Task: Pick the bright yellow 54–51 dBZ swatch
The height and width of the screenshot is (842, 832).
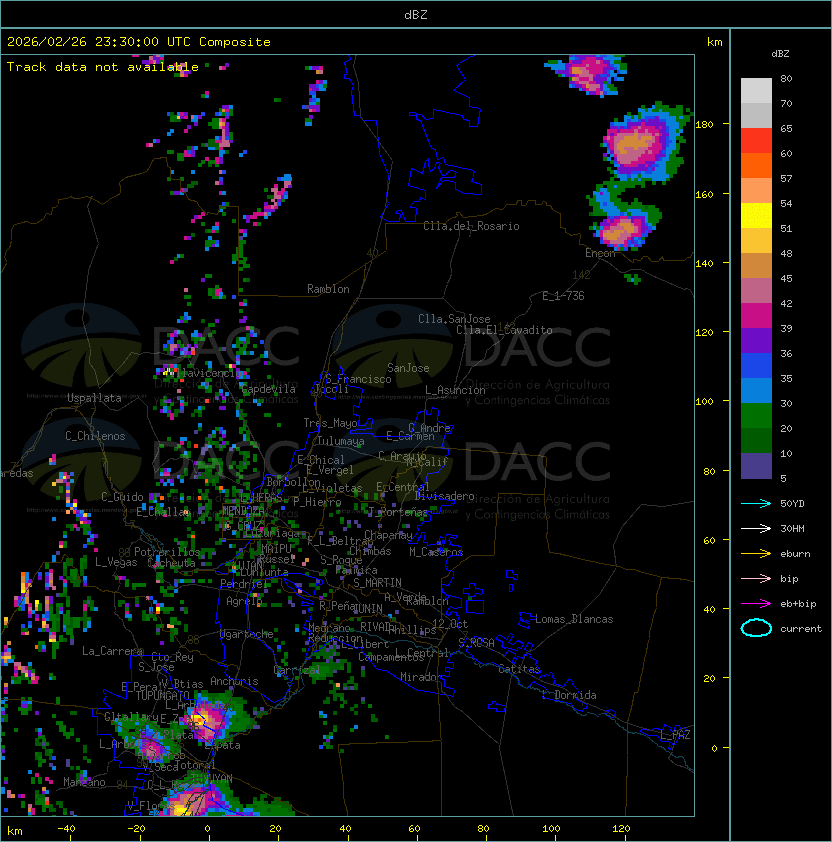Action: coord(756,215)
